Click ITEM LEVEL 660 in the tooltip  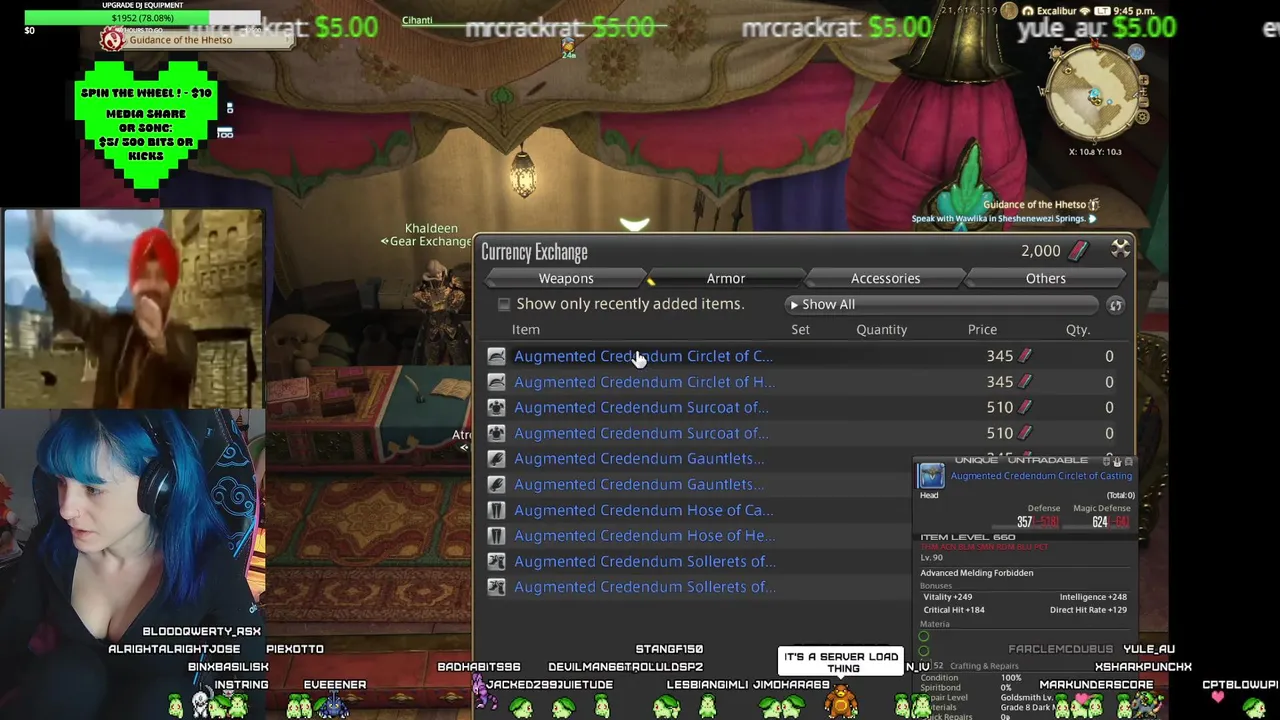968,537
